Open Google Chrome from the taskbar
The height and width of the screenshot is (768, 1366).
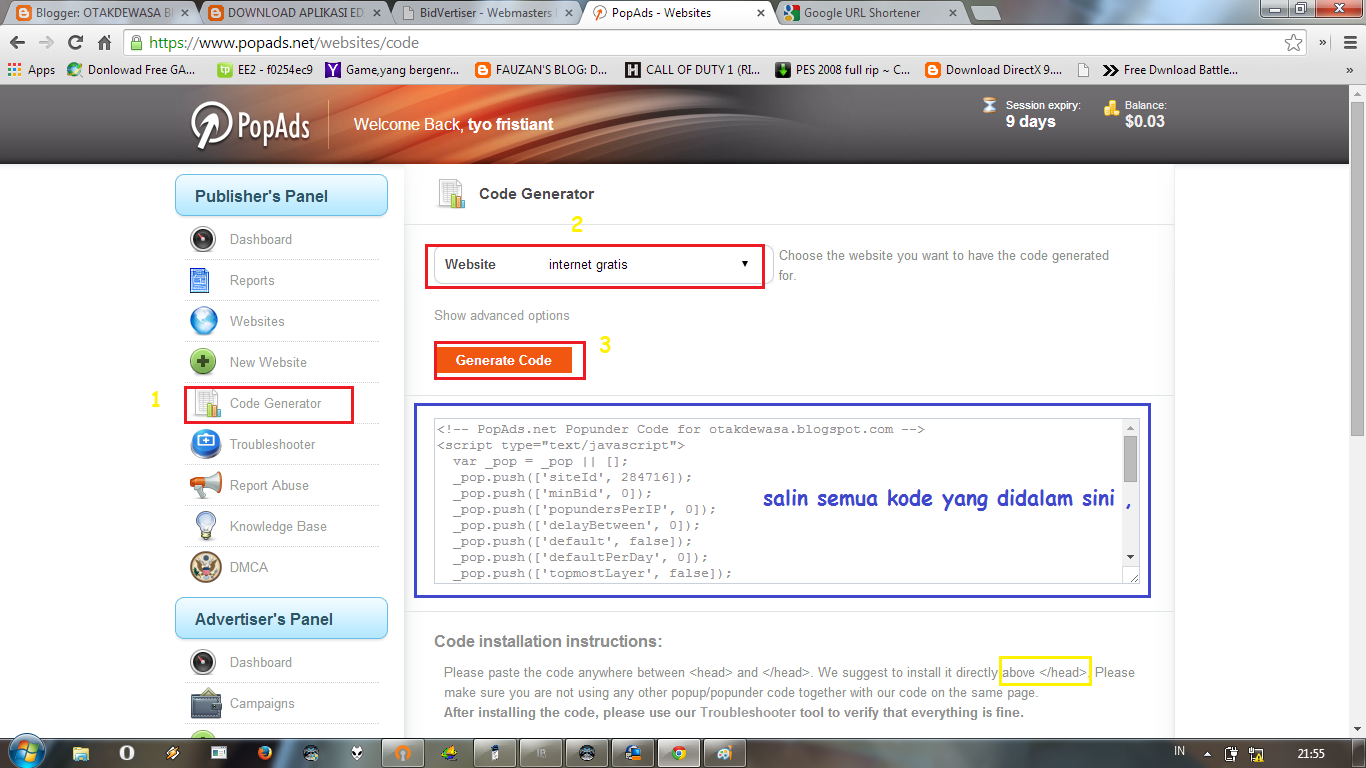[x=679, y=753]
